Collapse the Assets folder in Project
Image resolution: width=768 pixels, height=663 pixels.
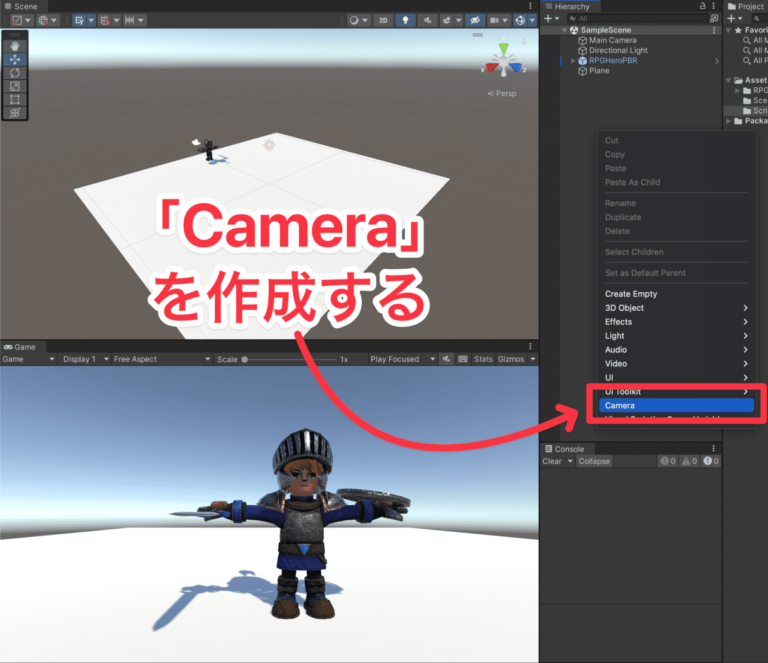pos(728,80)
